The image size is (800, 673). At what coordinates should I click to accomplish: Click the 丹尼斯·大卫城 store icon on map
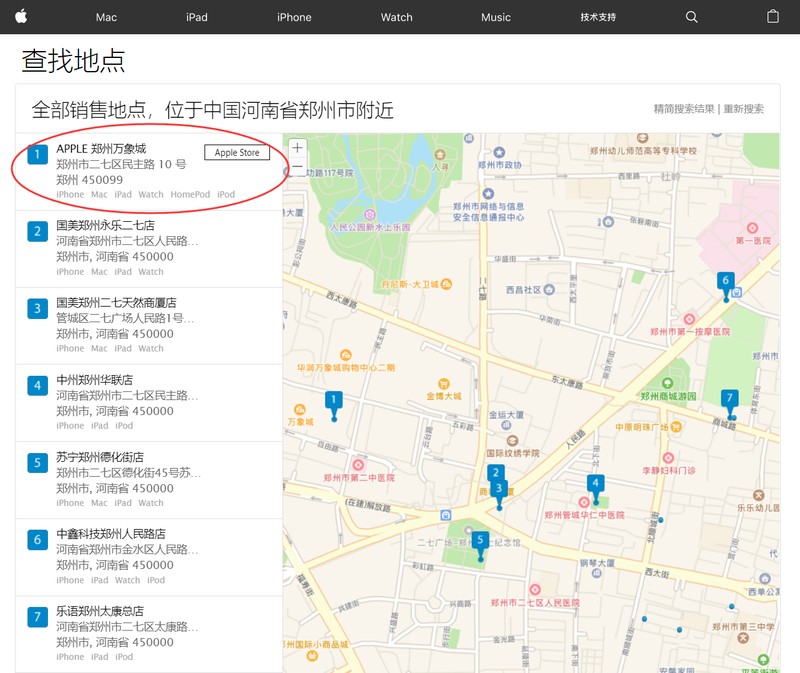pos(446,284)
